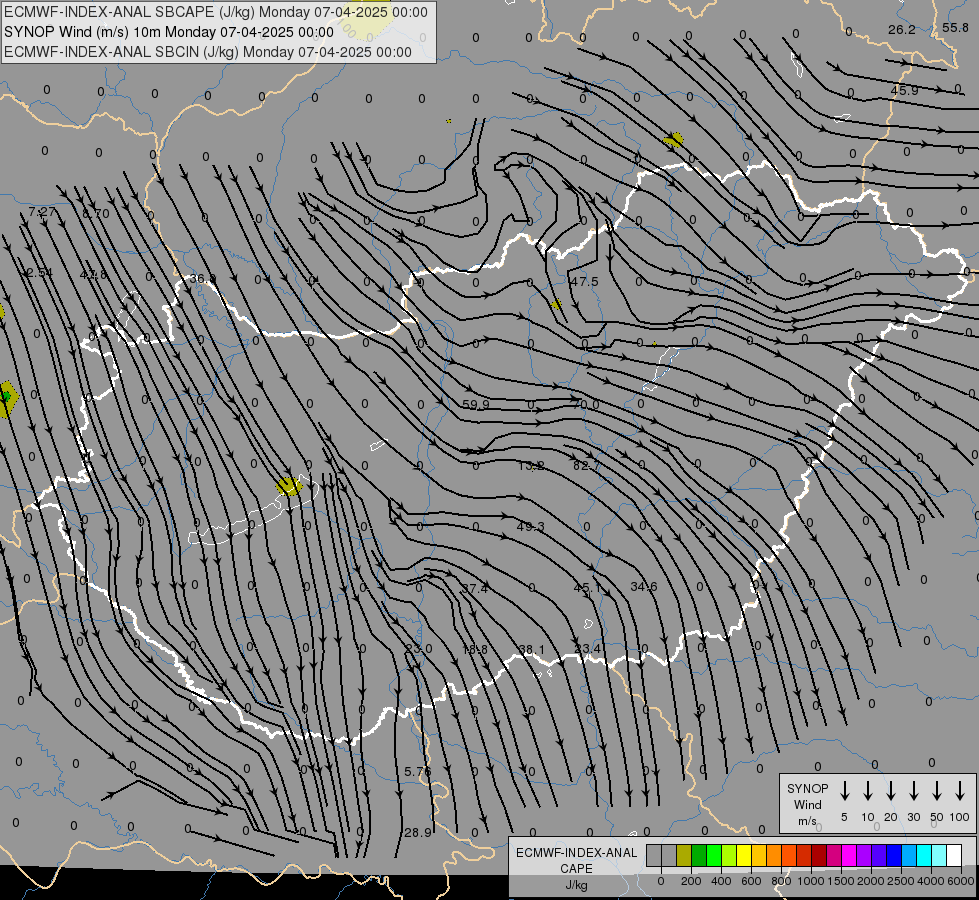Image resolution: width=979 pixels, height=900 pixels.
Task: Pick the bright magenta CAPE legend swatch
Action: [x=849, y=856]
